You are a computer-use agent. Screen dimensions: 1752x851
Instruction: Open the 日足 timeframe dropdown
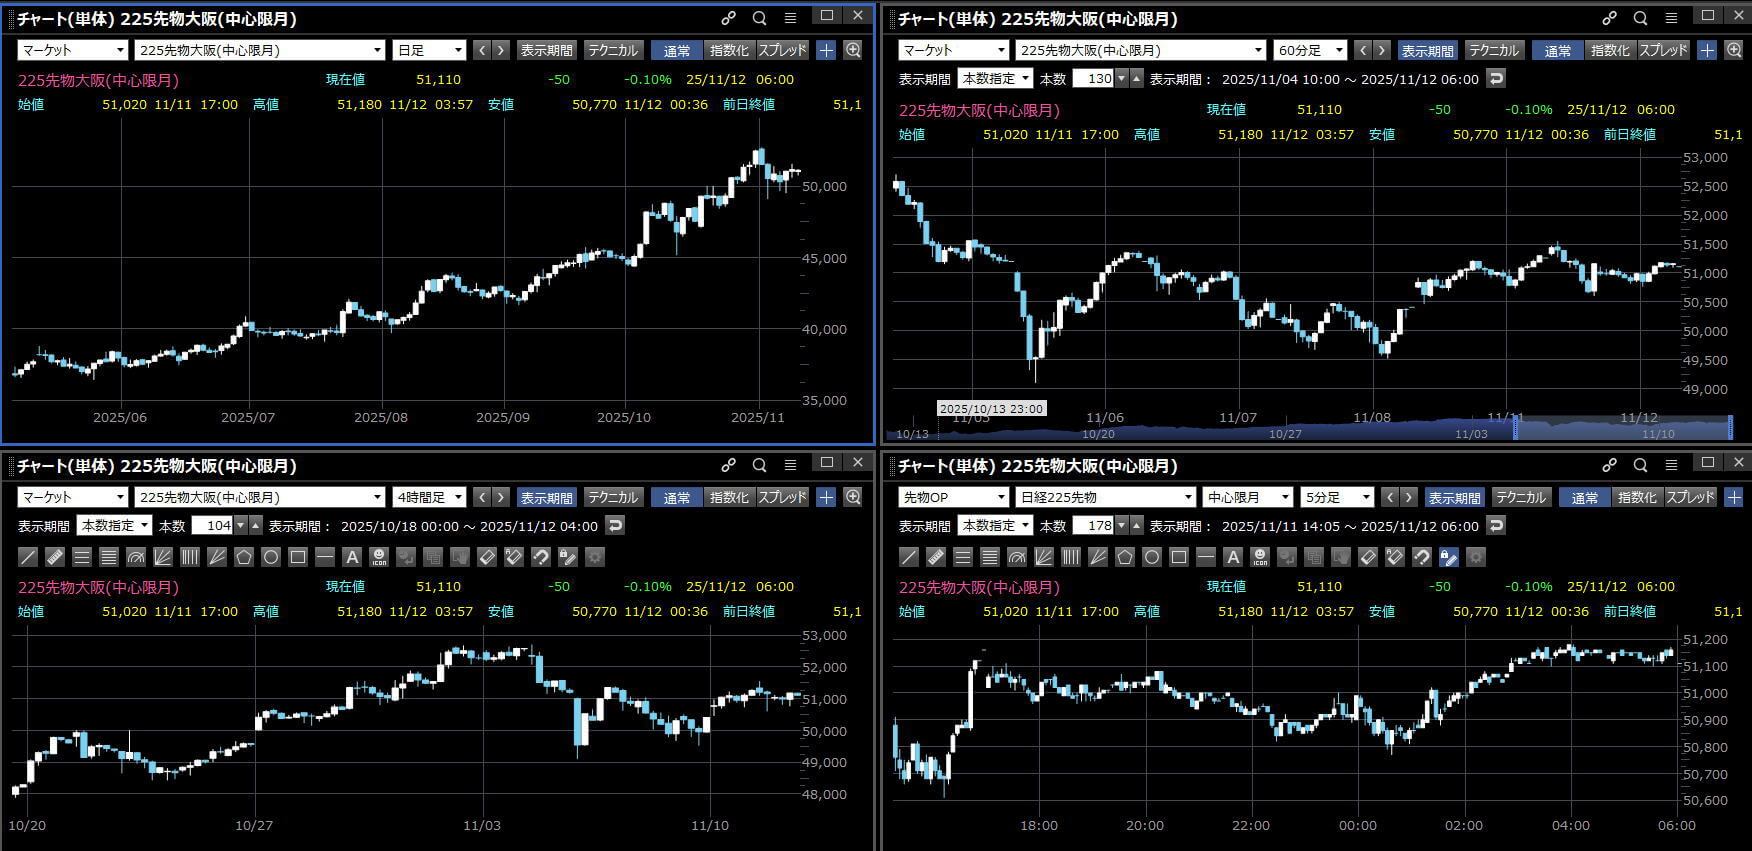[430, 50]
